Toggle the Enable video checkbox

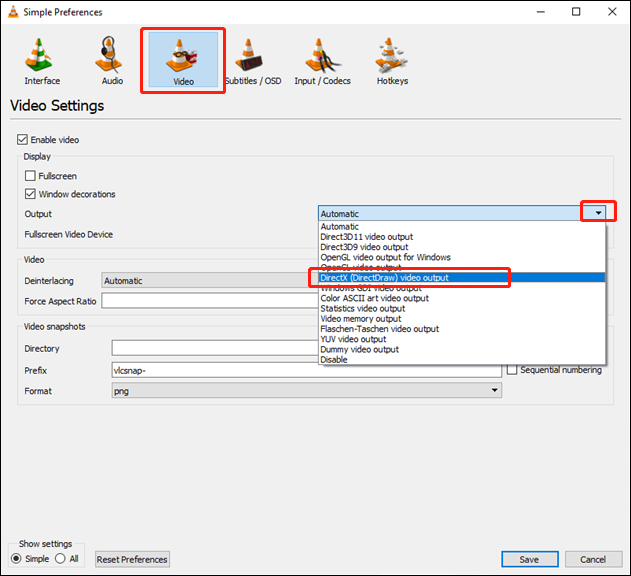tap(22, 140)
